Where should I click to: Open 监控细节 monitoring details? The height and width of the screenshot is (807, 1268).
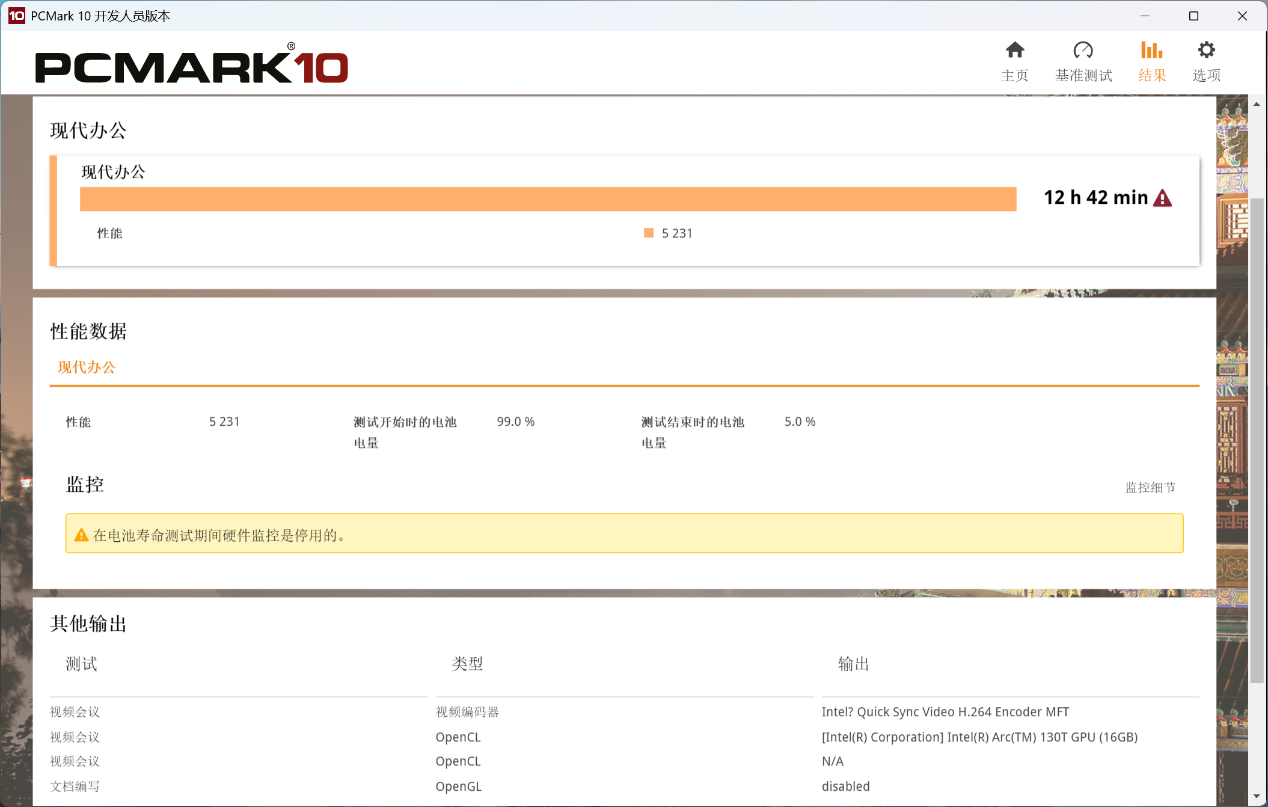point(1150,487)
